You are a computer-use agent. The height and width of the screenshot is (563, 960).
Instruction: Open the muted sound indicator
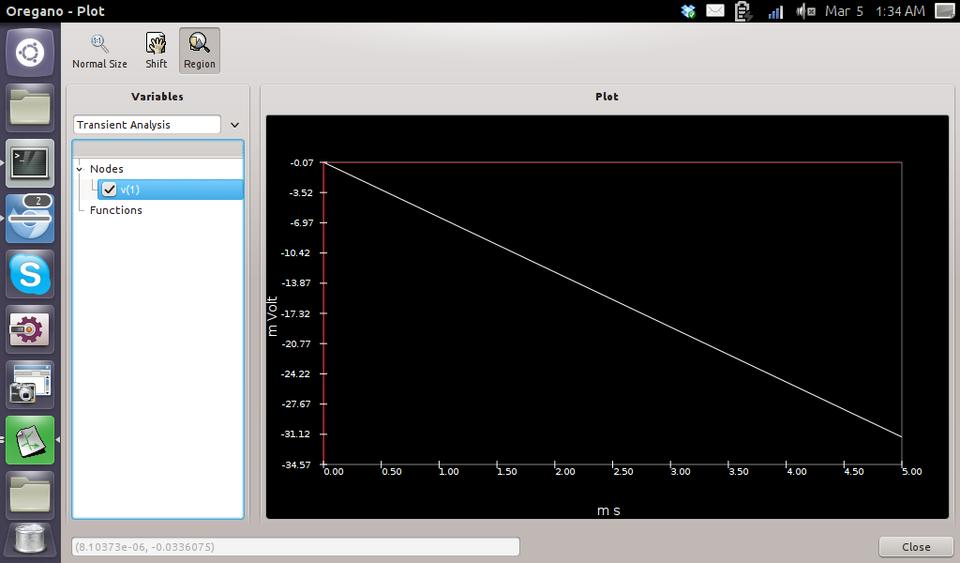click(805, 11)
